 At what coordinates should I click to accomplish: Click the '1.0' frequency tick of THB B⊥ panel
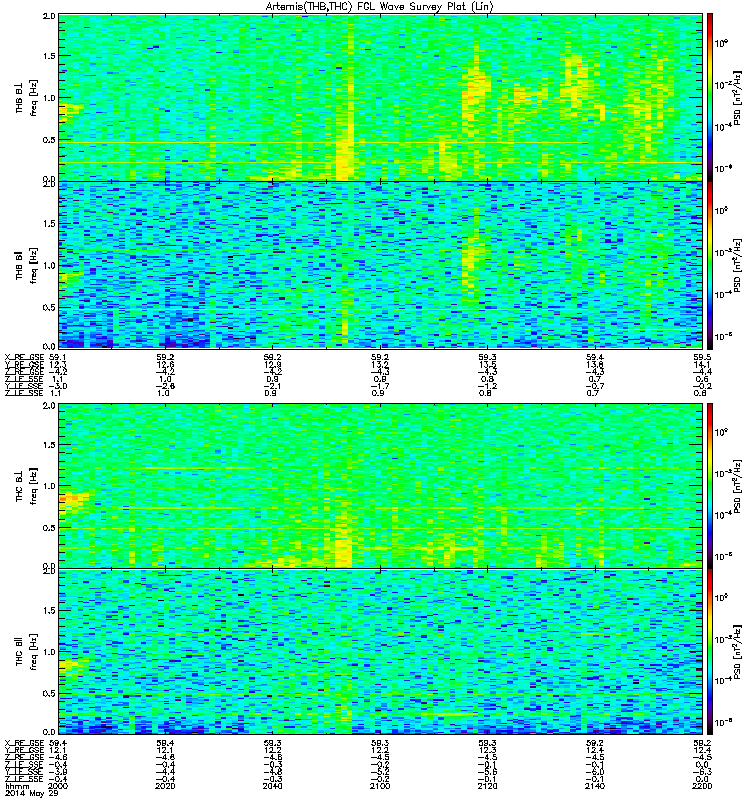coord(49,98)
